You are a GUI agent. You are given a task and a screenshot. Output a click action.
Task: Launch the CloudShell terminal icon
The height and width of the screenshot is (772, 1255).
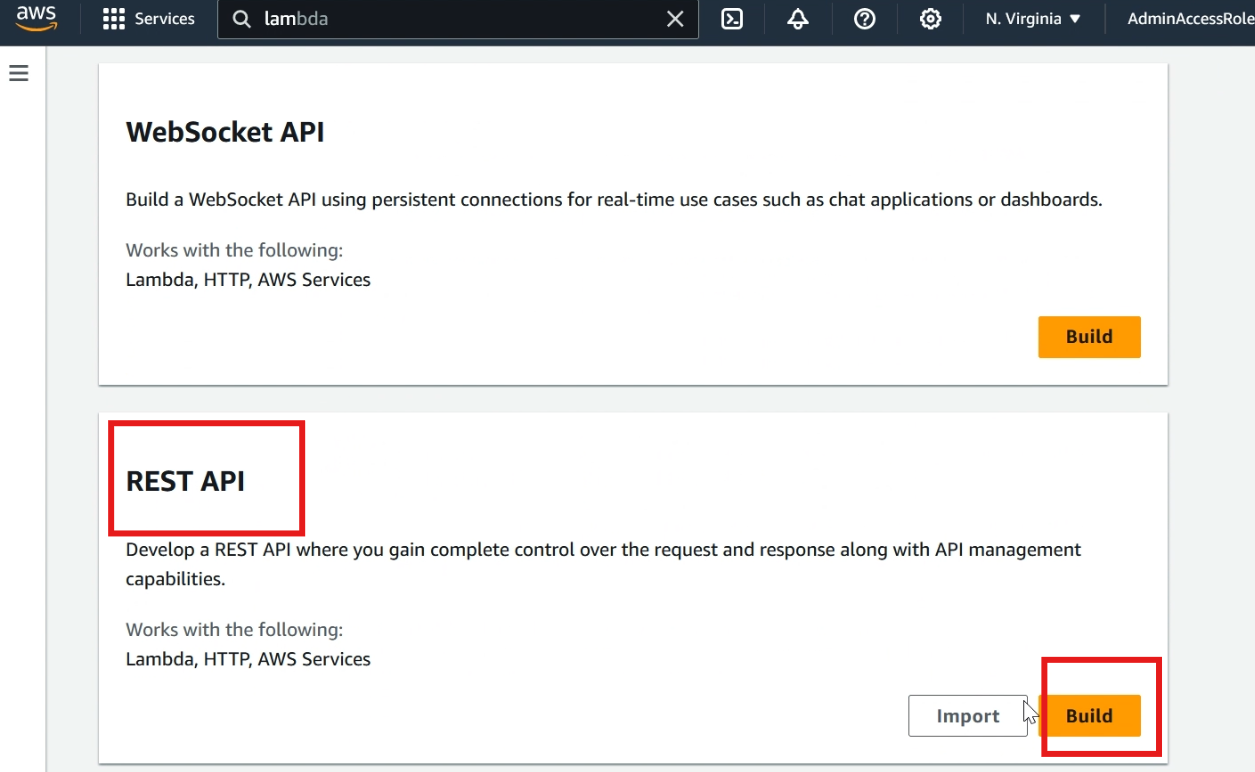point(732,19)
